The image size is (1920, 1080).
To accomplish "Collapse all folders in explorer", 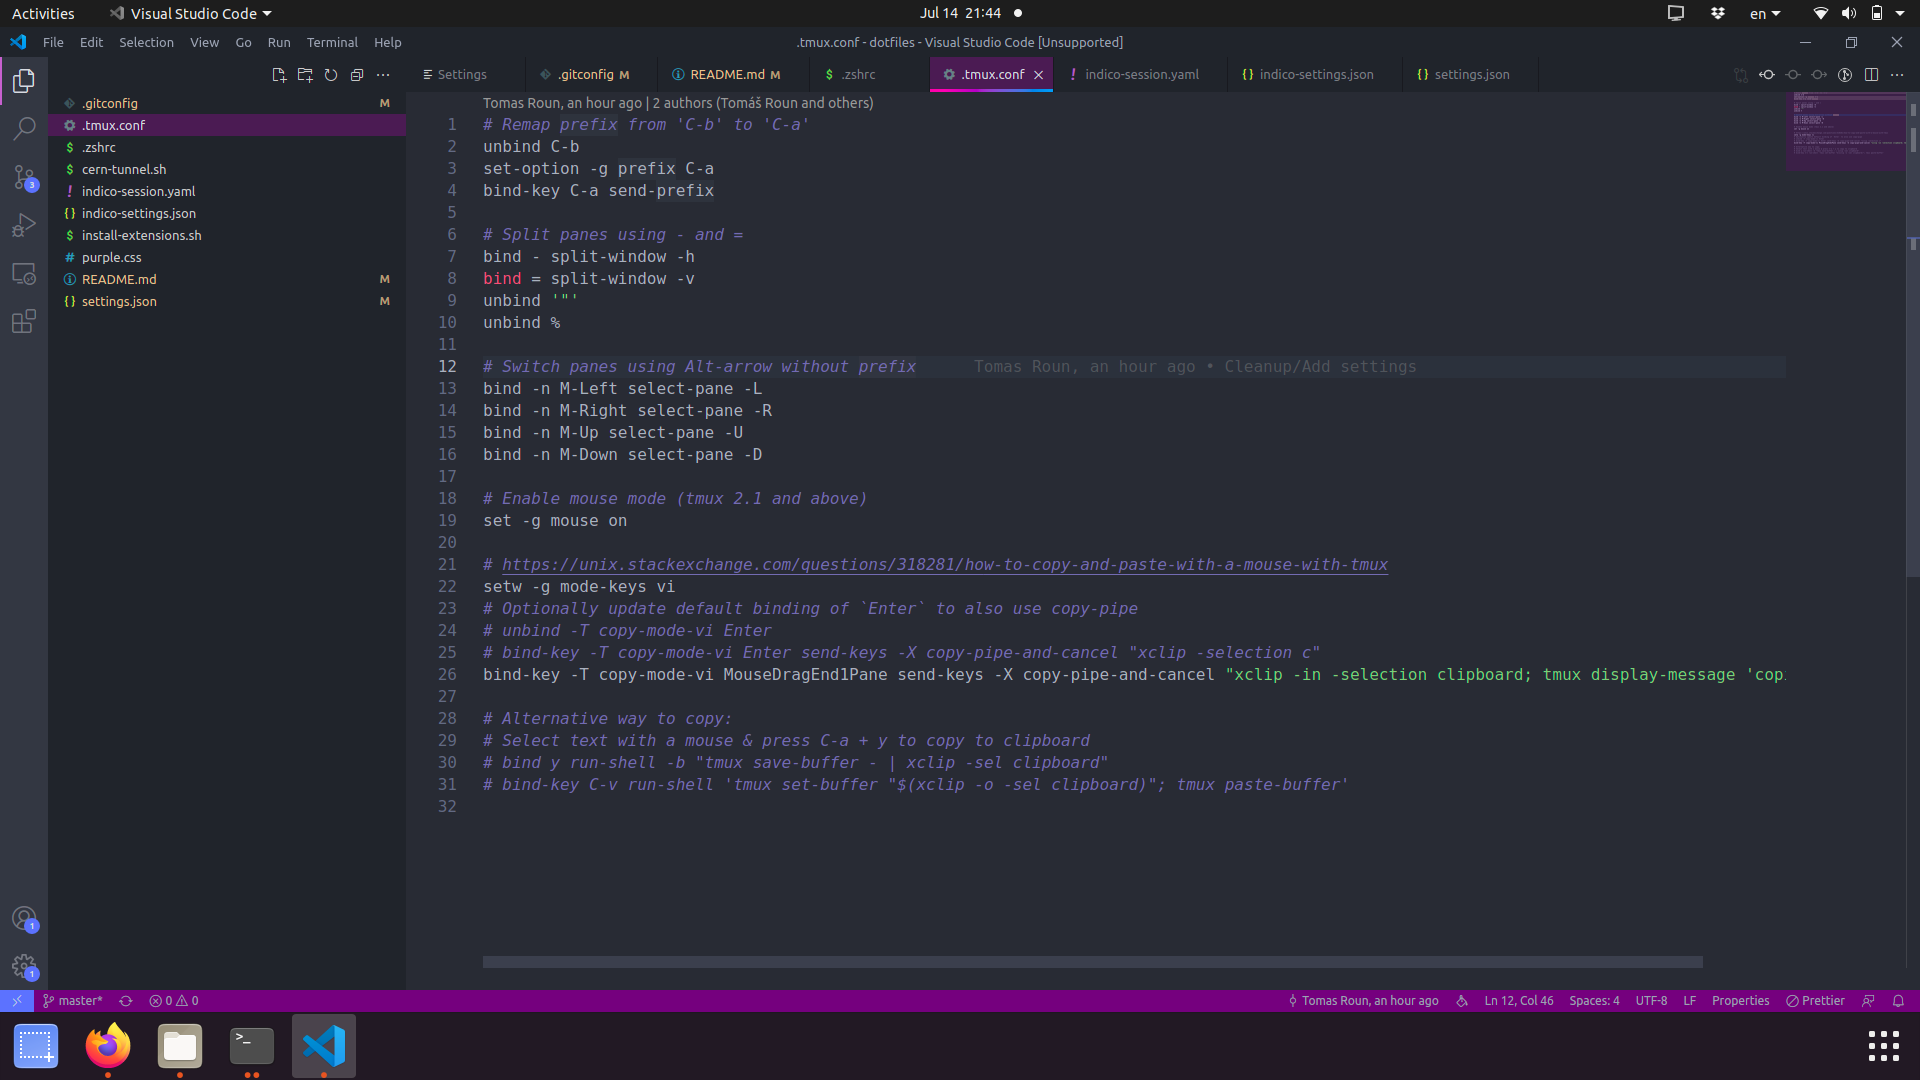I will (357, 75).
